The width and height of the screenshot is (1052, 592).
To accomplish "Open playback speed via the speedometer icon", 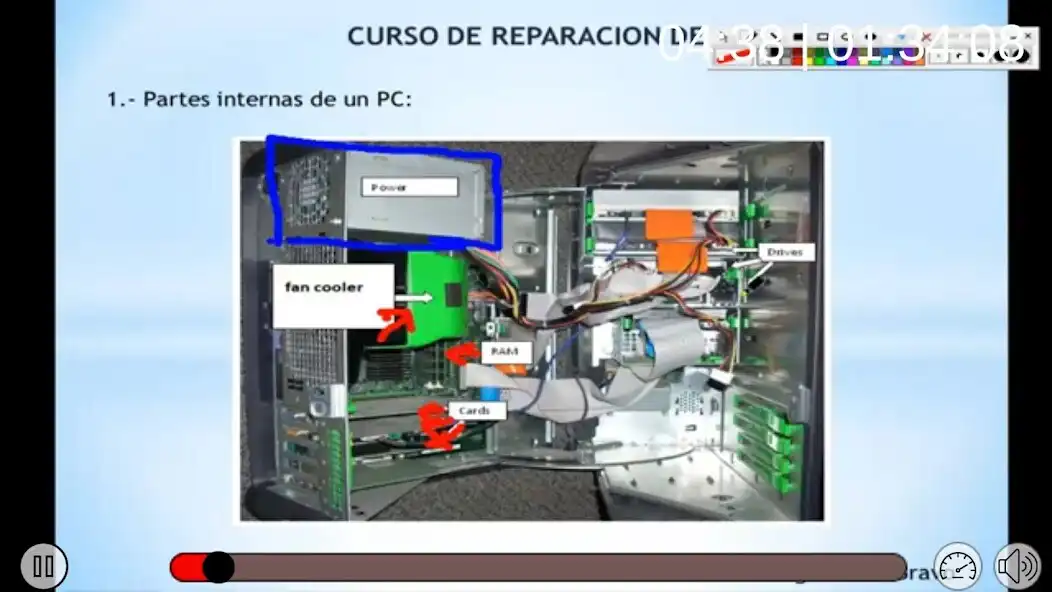I will tap(957, 566).
